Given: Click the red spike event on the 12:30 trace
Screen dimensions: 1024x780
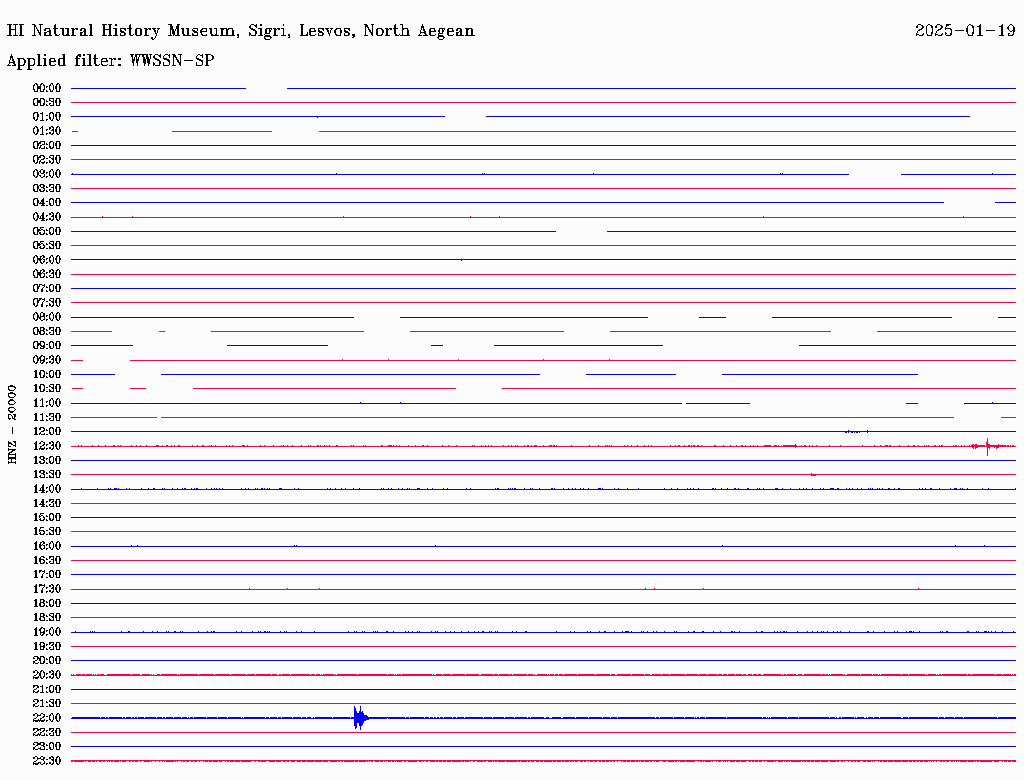Looking at the screenshot, I should pos(987,446).
